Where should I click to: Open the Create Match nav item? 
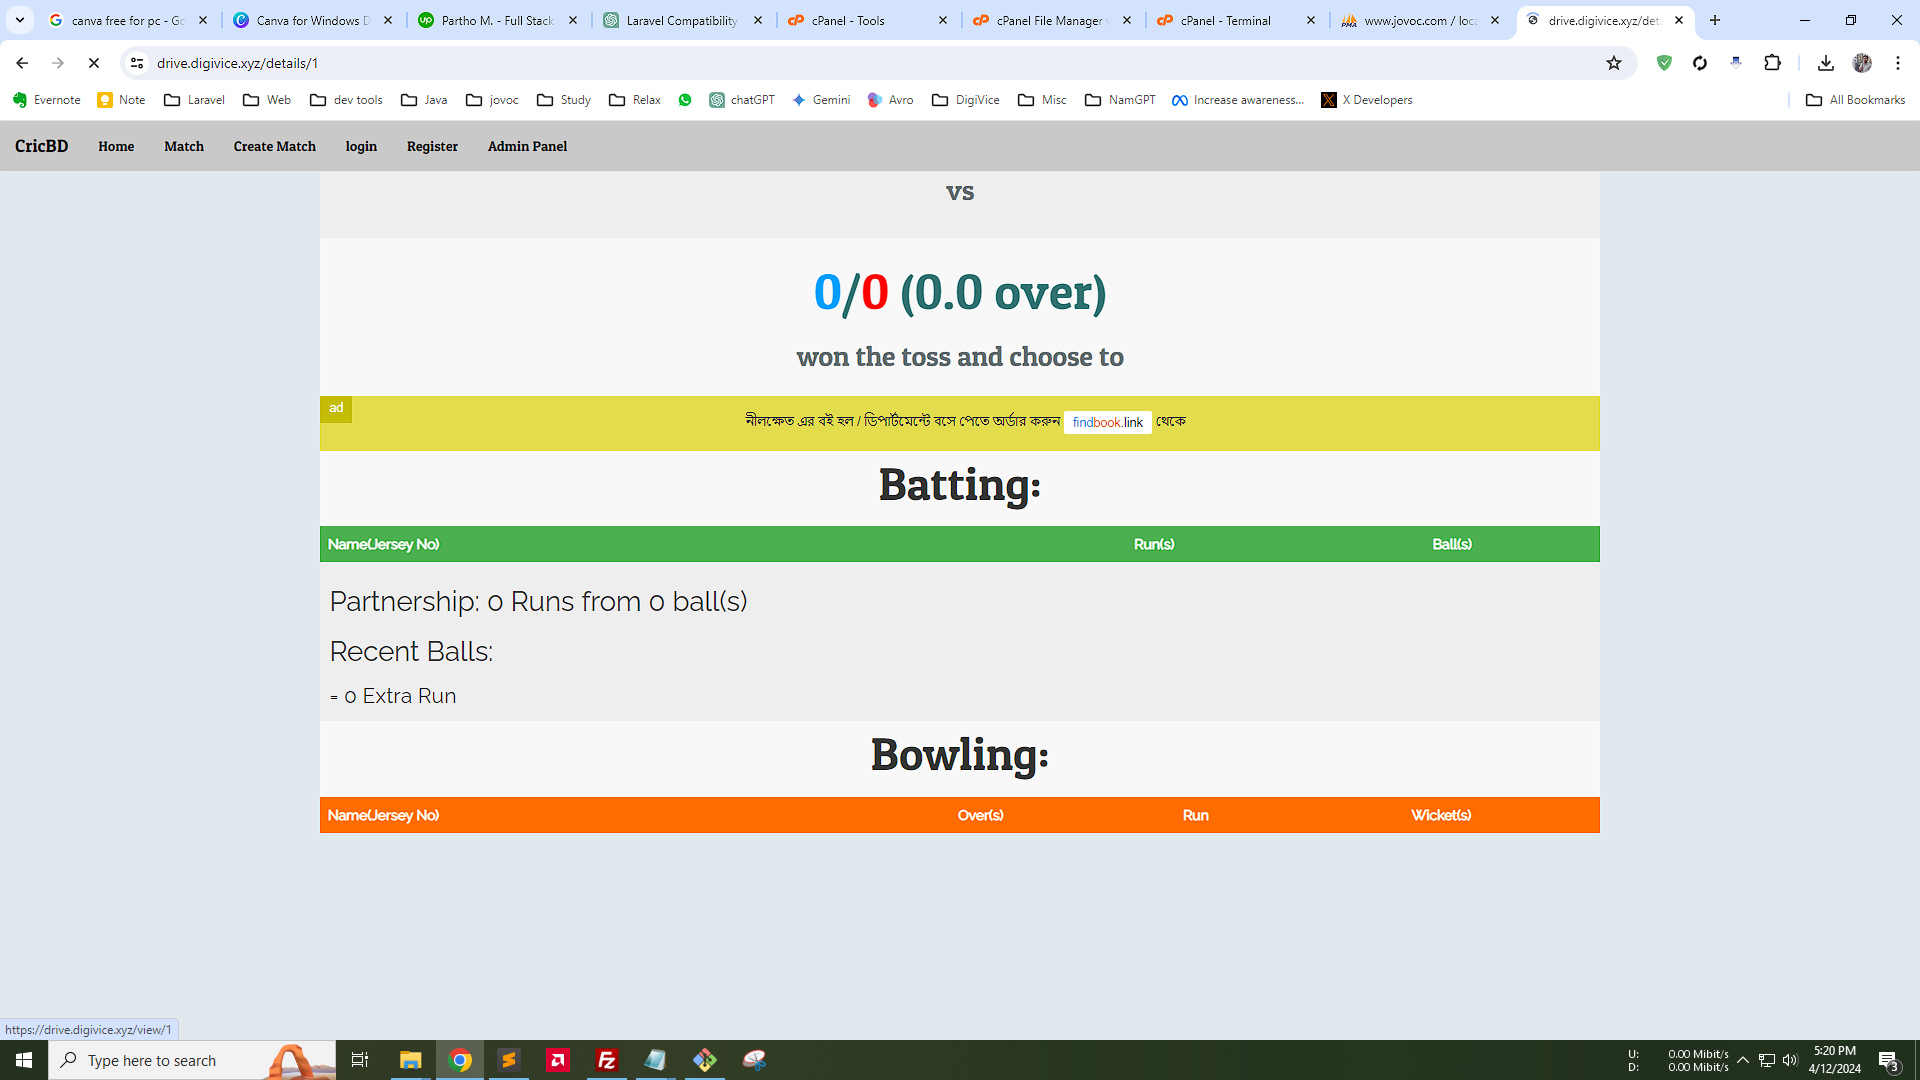274,146
